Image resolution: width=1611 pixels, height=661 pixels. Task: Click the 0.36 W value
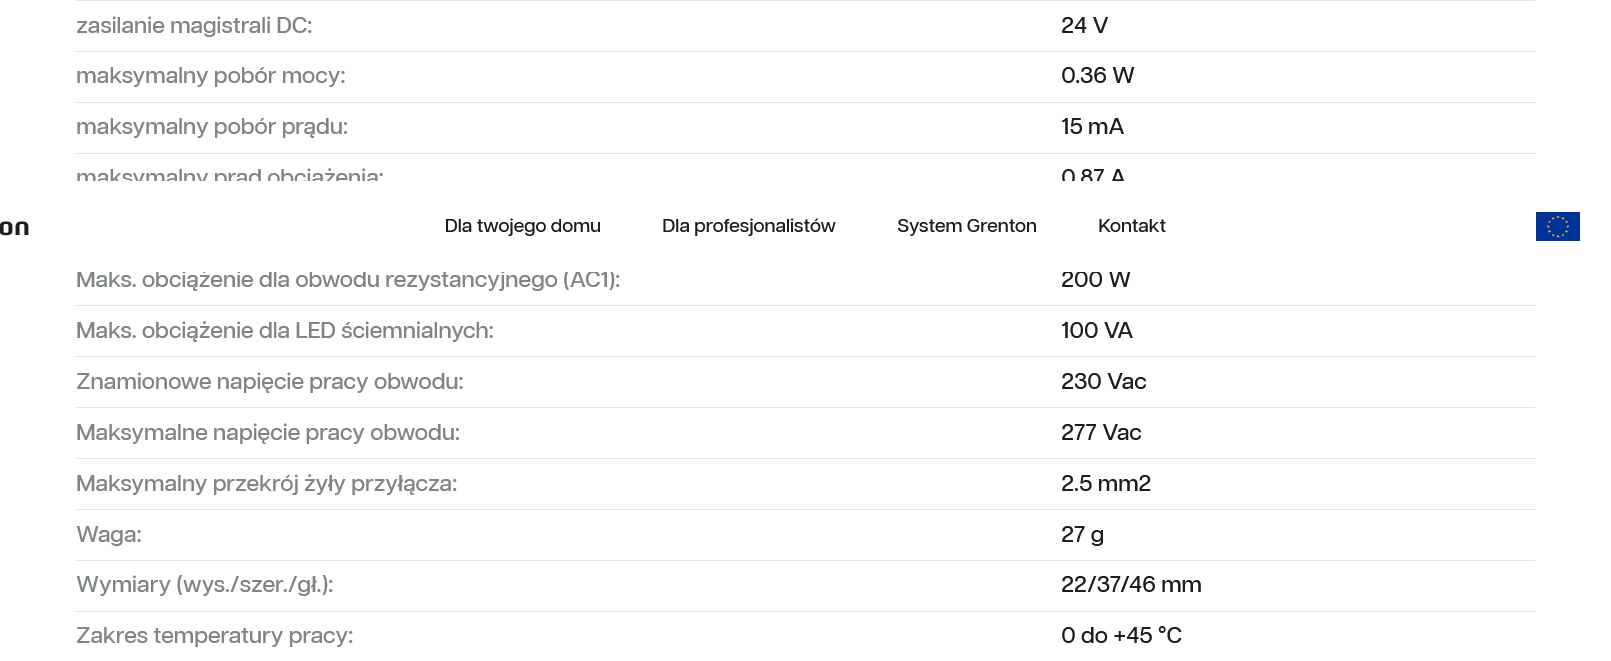(1097, 76)
